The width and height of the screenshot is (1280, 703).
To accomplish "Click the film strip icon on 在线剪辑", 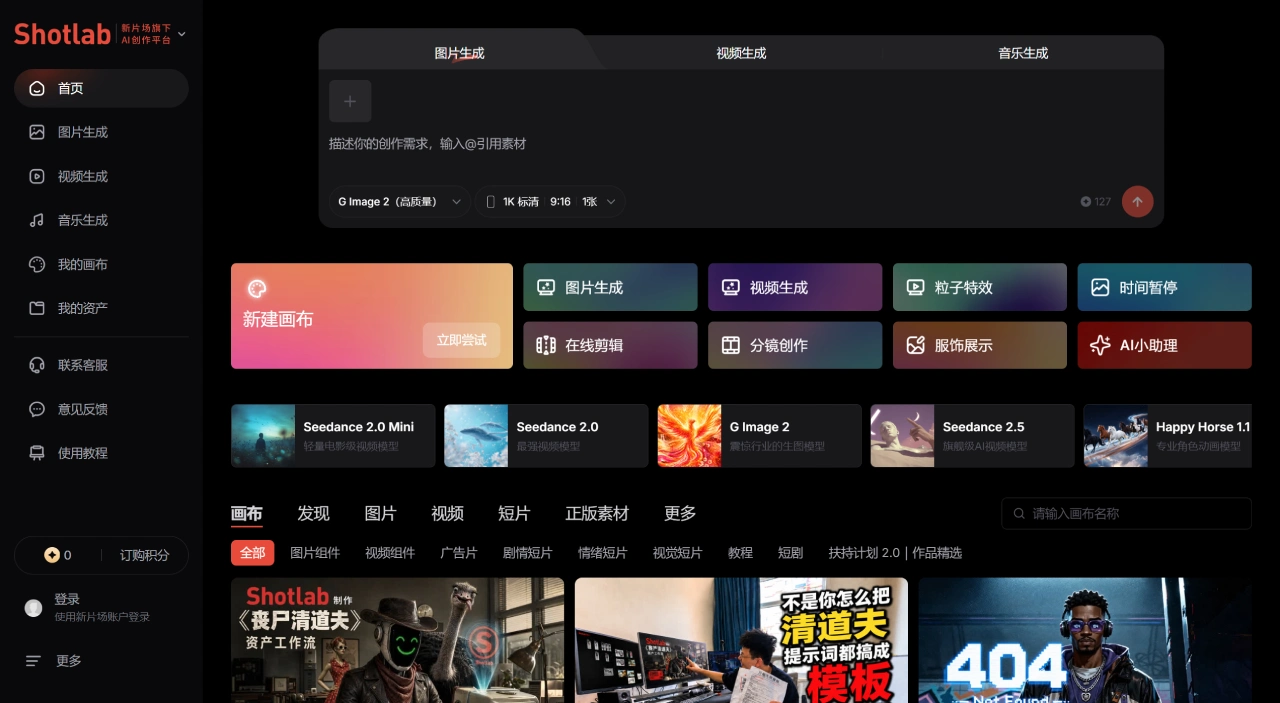I will 546,345.
